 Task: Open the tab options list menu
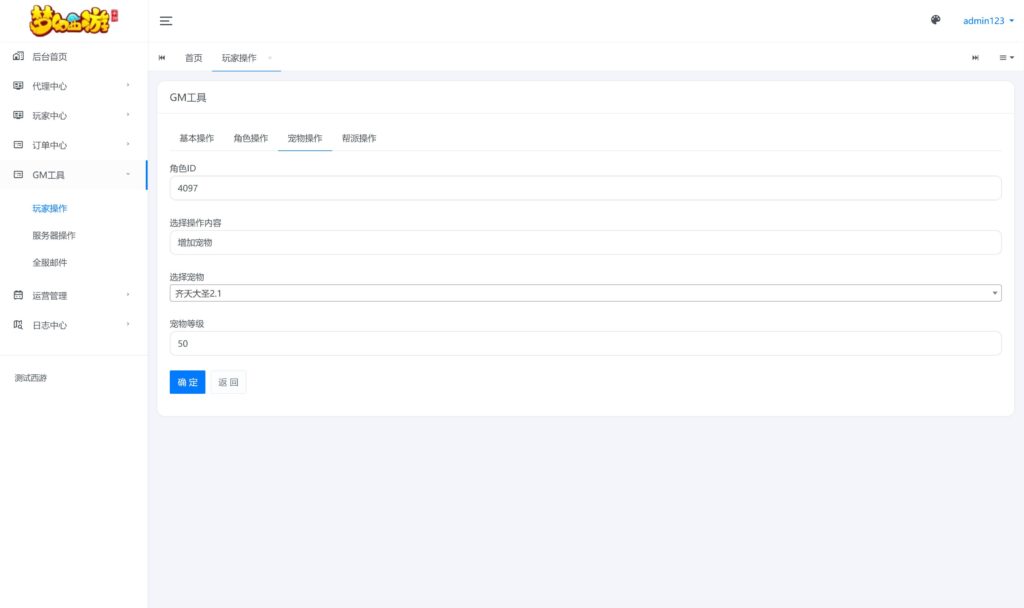pyautogui.click(x=1006, y=58)
